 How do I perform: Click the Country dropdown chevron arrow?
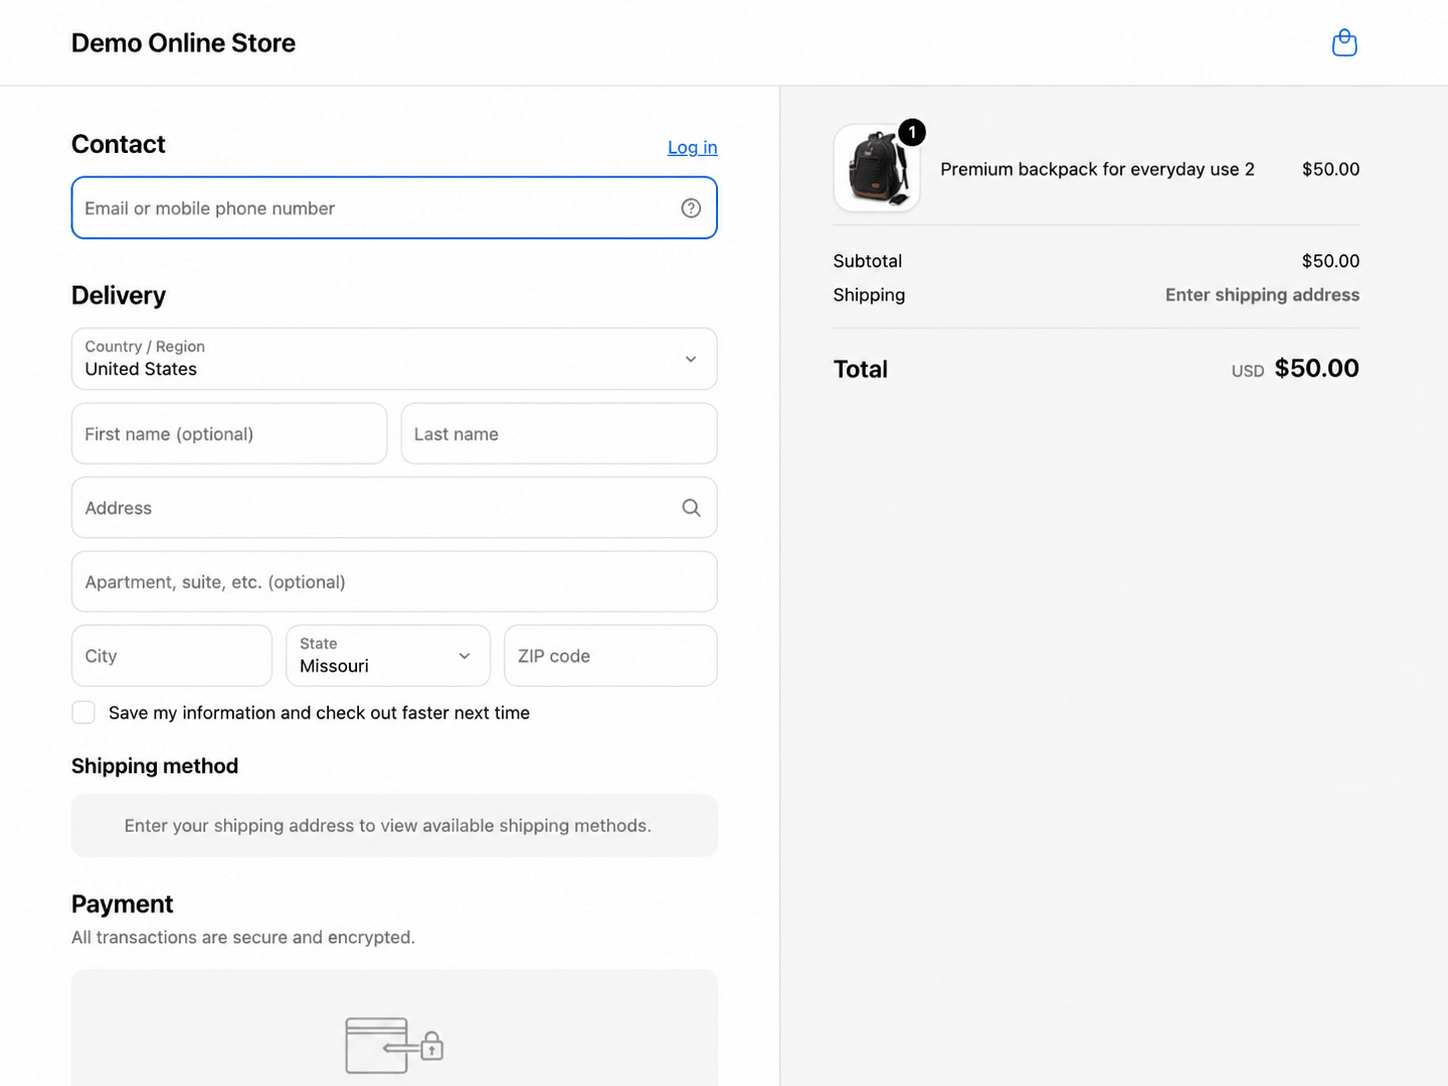pos(690,359)
